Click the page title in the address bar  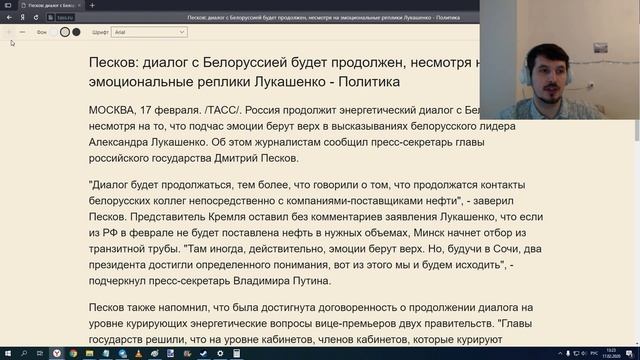(x=324, y=18)
